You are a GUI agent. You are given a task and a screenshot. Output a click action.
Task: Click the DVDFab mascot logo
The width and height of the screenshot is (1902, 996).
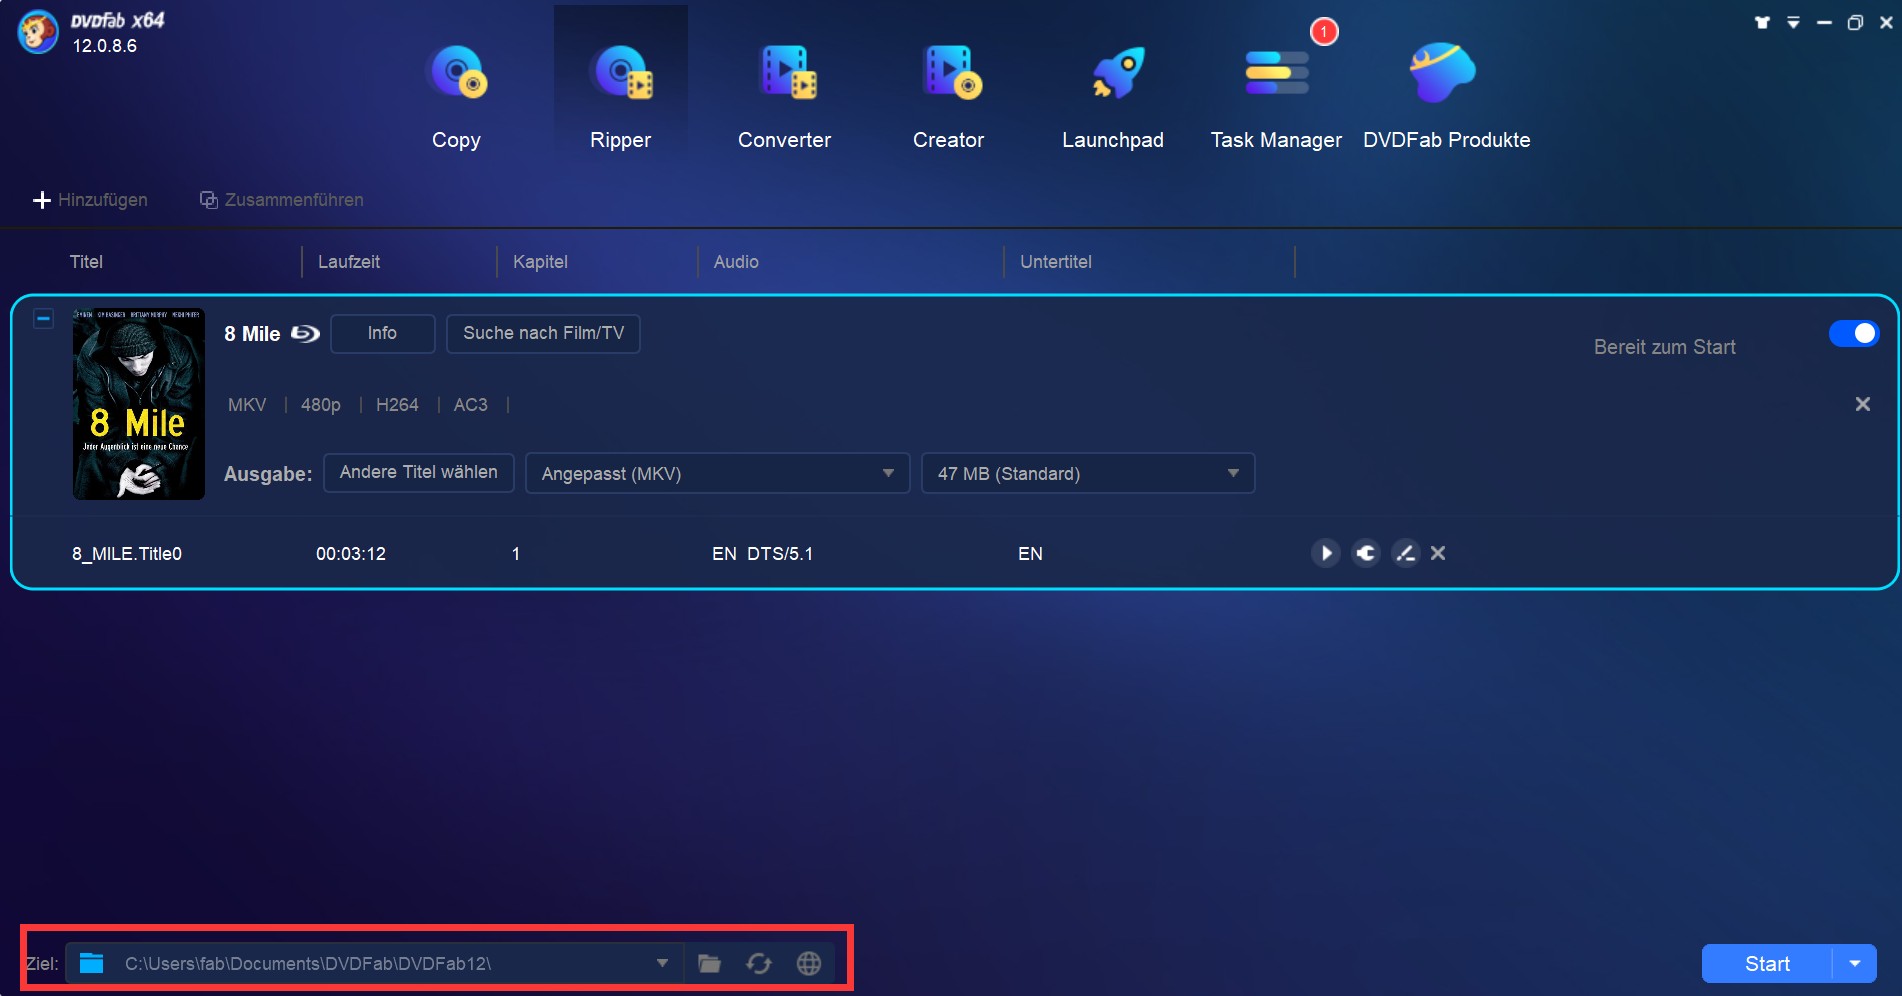tap(38, 32)
